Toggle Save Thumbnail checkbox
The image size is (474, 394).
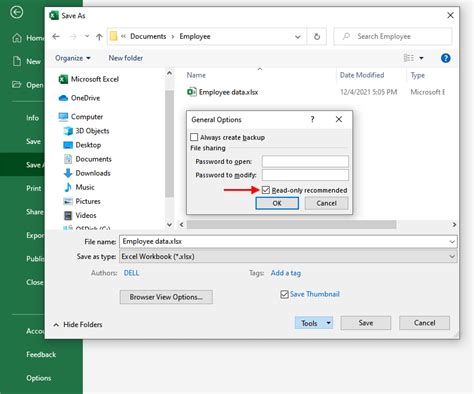[x=284, y=294]
